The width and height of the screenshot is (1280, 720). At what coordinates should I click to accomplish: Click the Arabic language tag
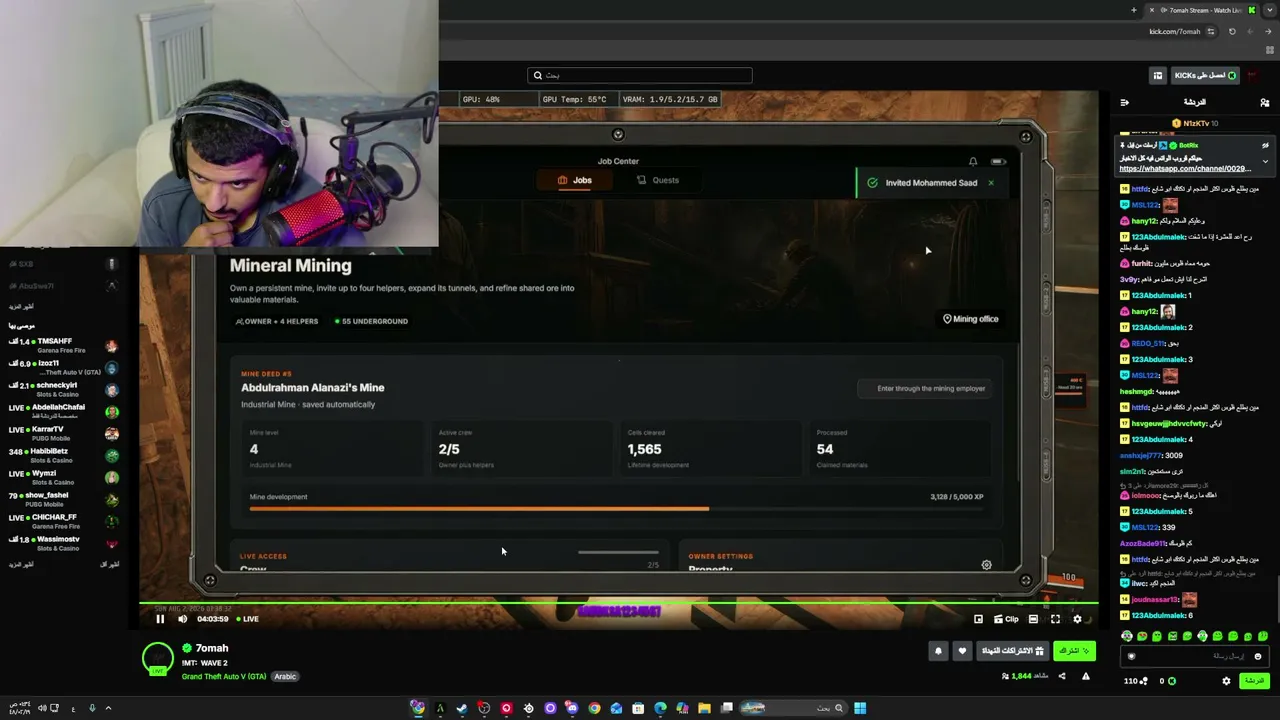(285, 677)
